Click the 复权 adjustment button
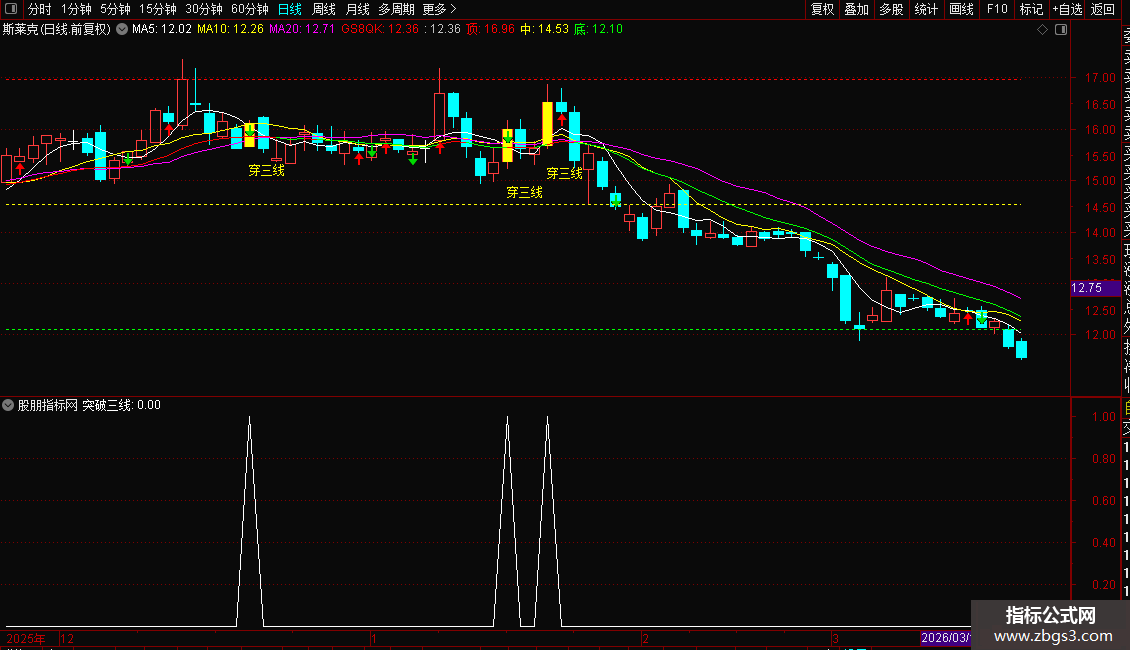 click(822, 9)
